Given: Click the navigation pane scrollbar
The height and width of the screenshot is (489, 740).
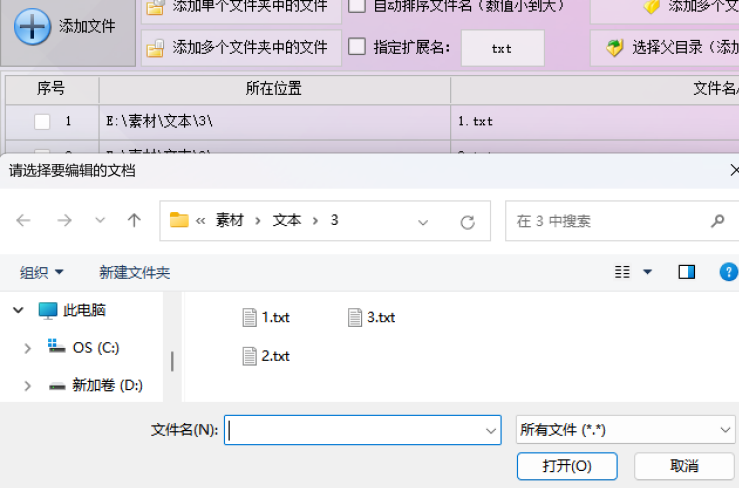Looking at the screenshot, I should click(172, 362).
